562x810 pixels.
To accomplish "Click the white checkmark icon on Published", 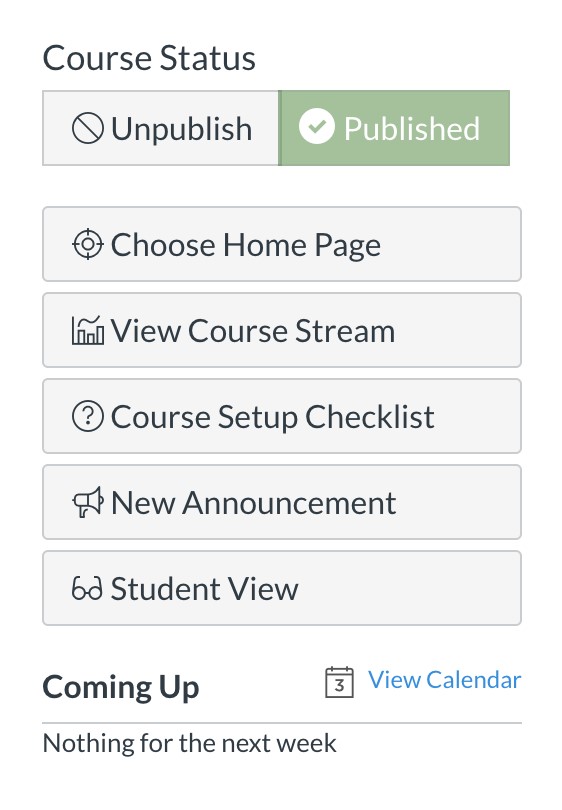I will pyautogui.click(x=317, y=127).
